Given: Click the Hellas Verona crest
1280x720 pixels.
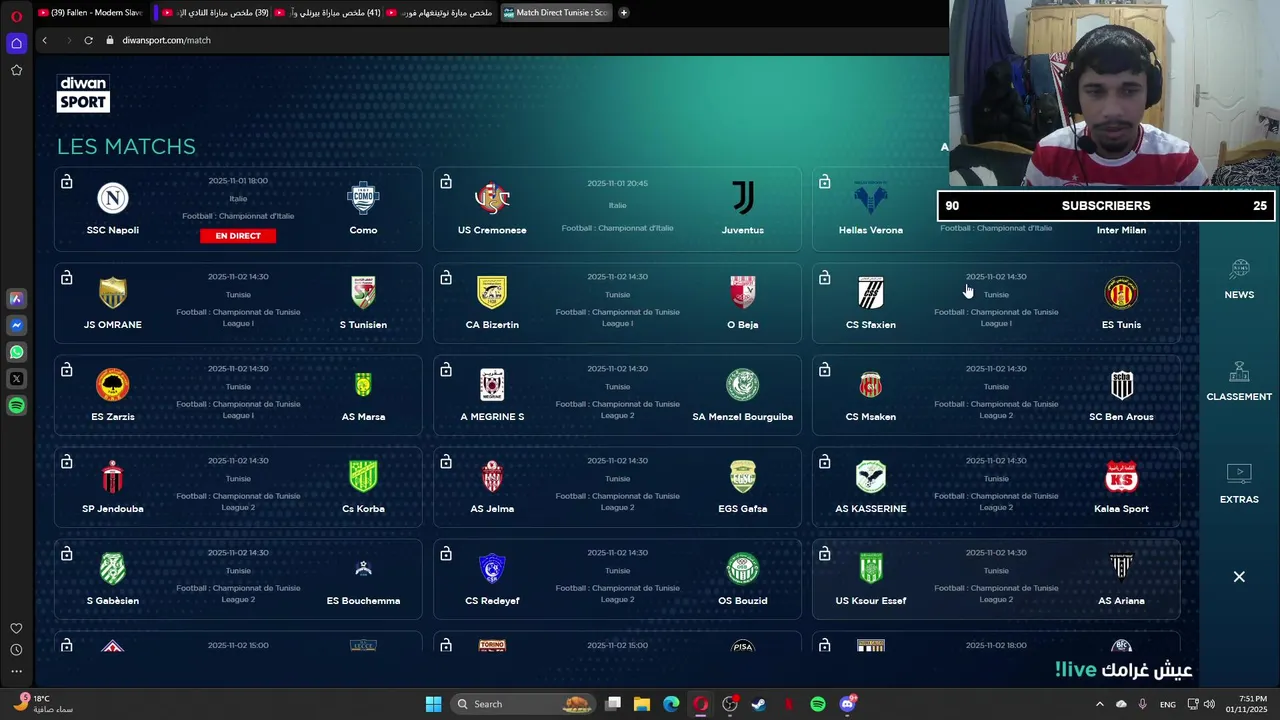Looking at the screenshot, I should 870,198.
